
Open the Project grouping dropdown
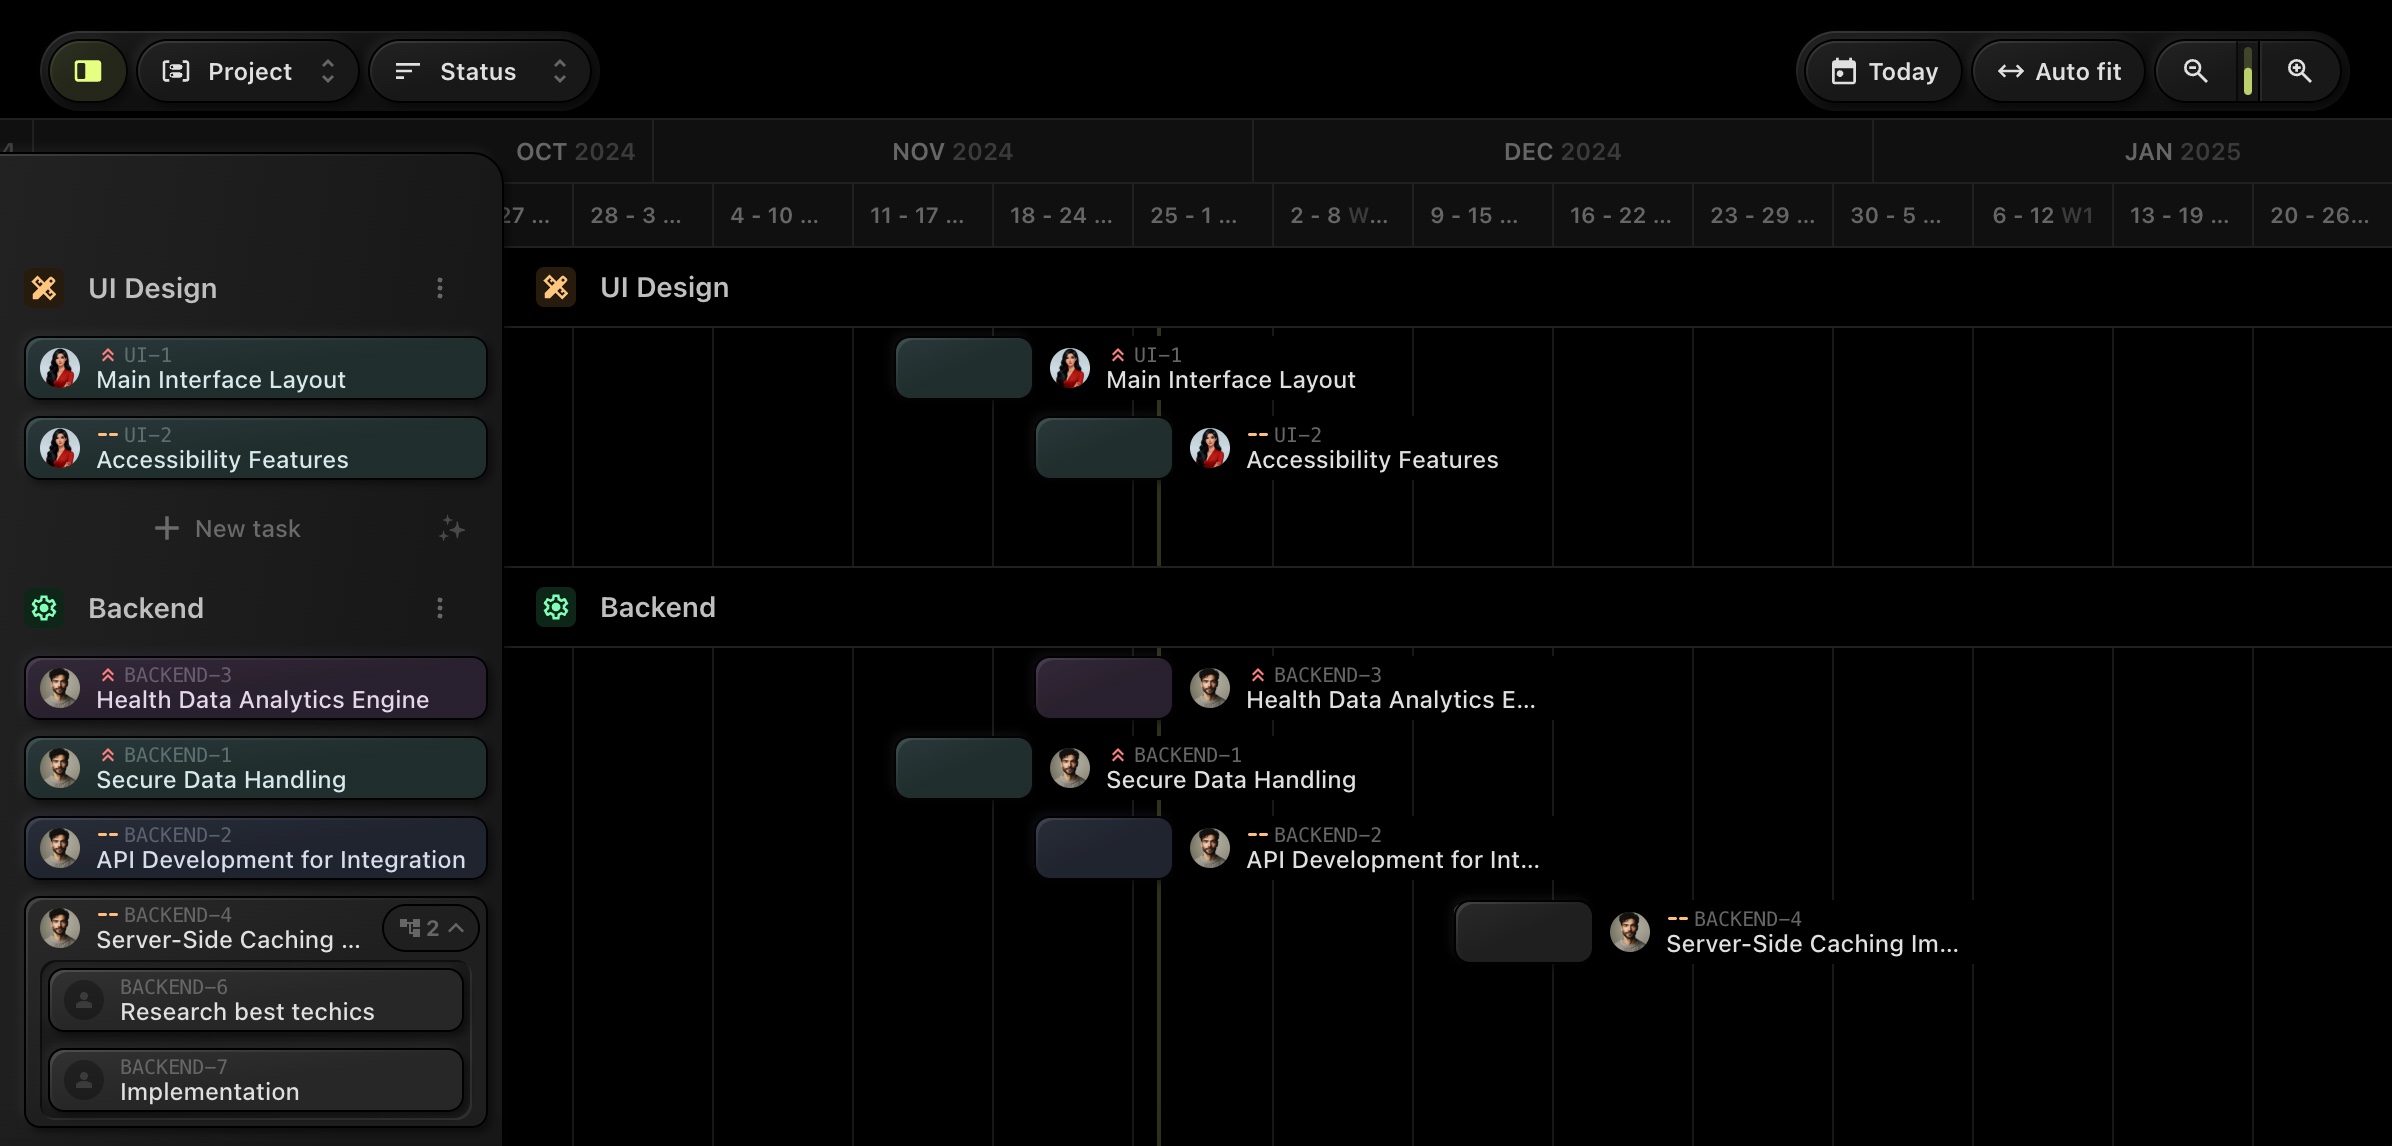click(x=248, y=71)
